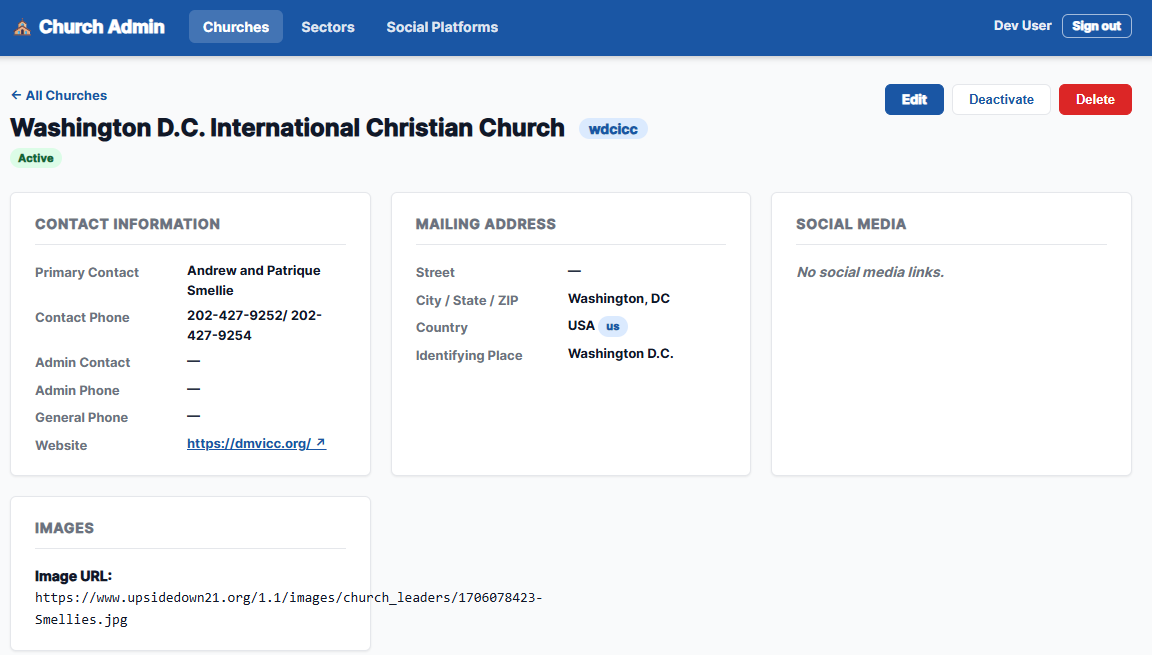
Task: Deactivate this church
Action: tap(1001, 99)
